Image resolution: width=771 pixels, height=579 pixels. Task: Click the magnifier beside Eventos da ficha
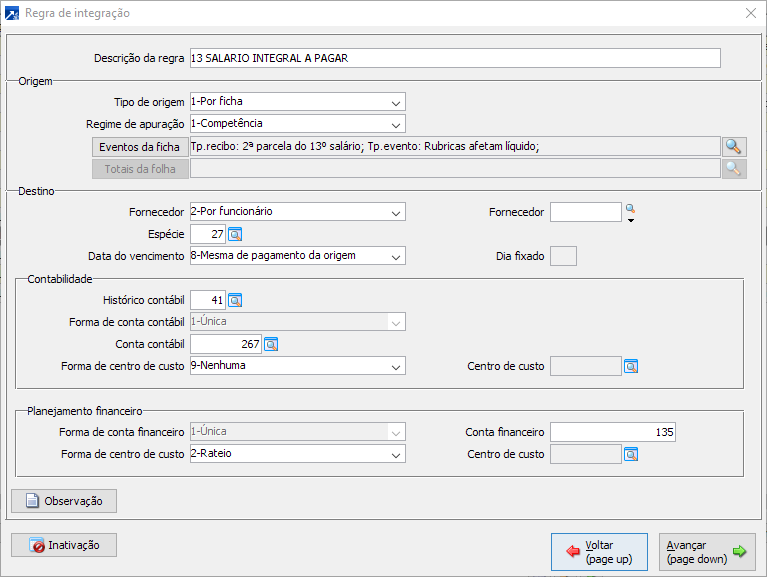point(734,146)
